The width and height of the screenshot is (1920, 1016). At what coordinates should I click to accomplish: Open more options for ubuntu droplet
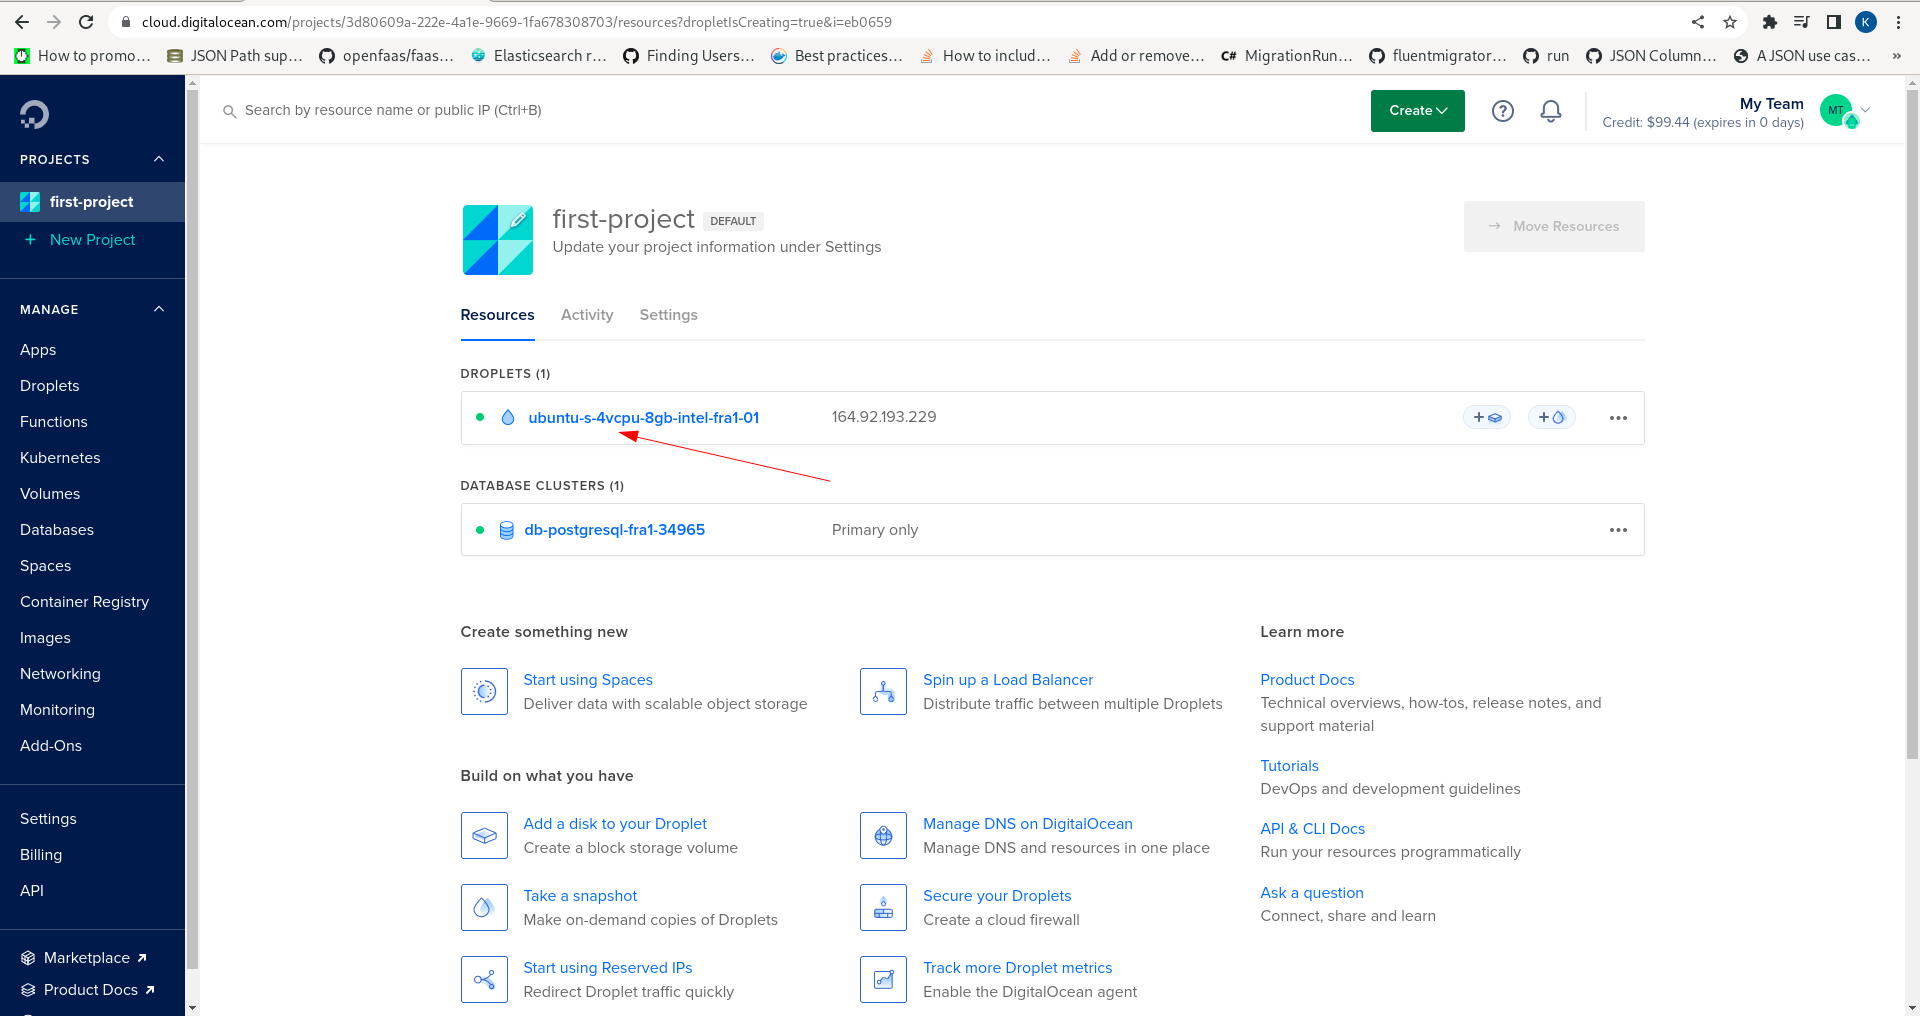point(1618,418)
